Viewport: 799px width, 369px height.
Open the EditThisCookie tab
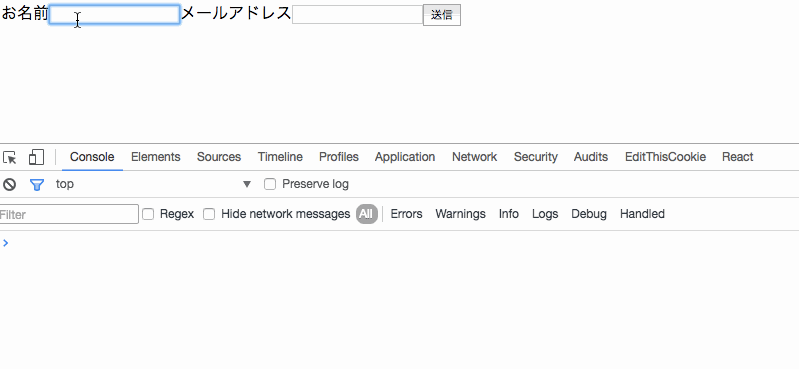click(x=665, y=157)
